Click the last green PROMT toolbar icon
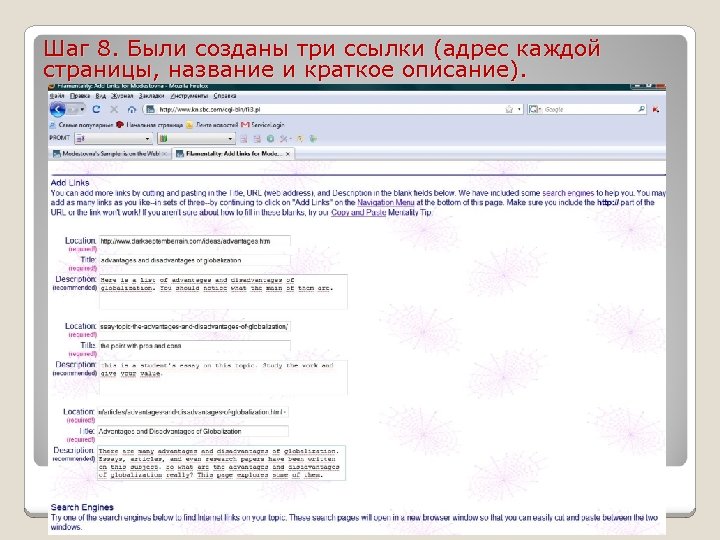This screenshot has width=720, height=540. [x=313, y=138]
